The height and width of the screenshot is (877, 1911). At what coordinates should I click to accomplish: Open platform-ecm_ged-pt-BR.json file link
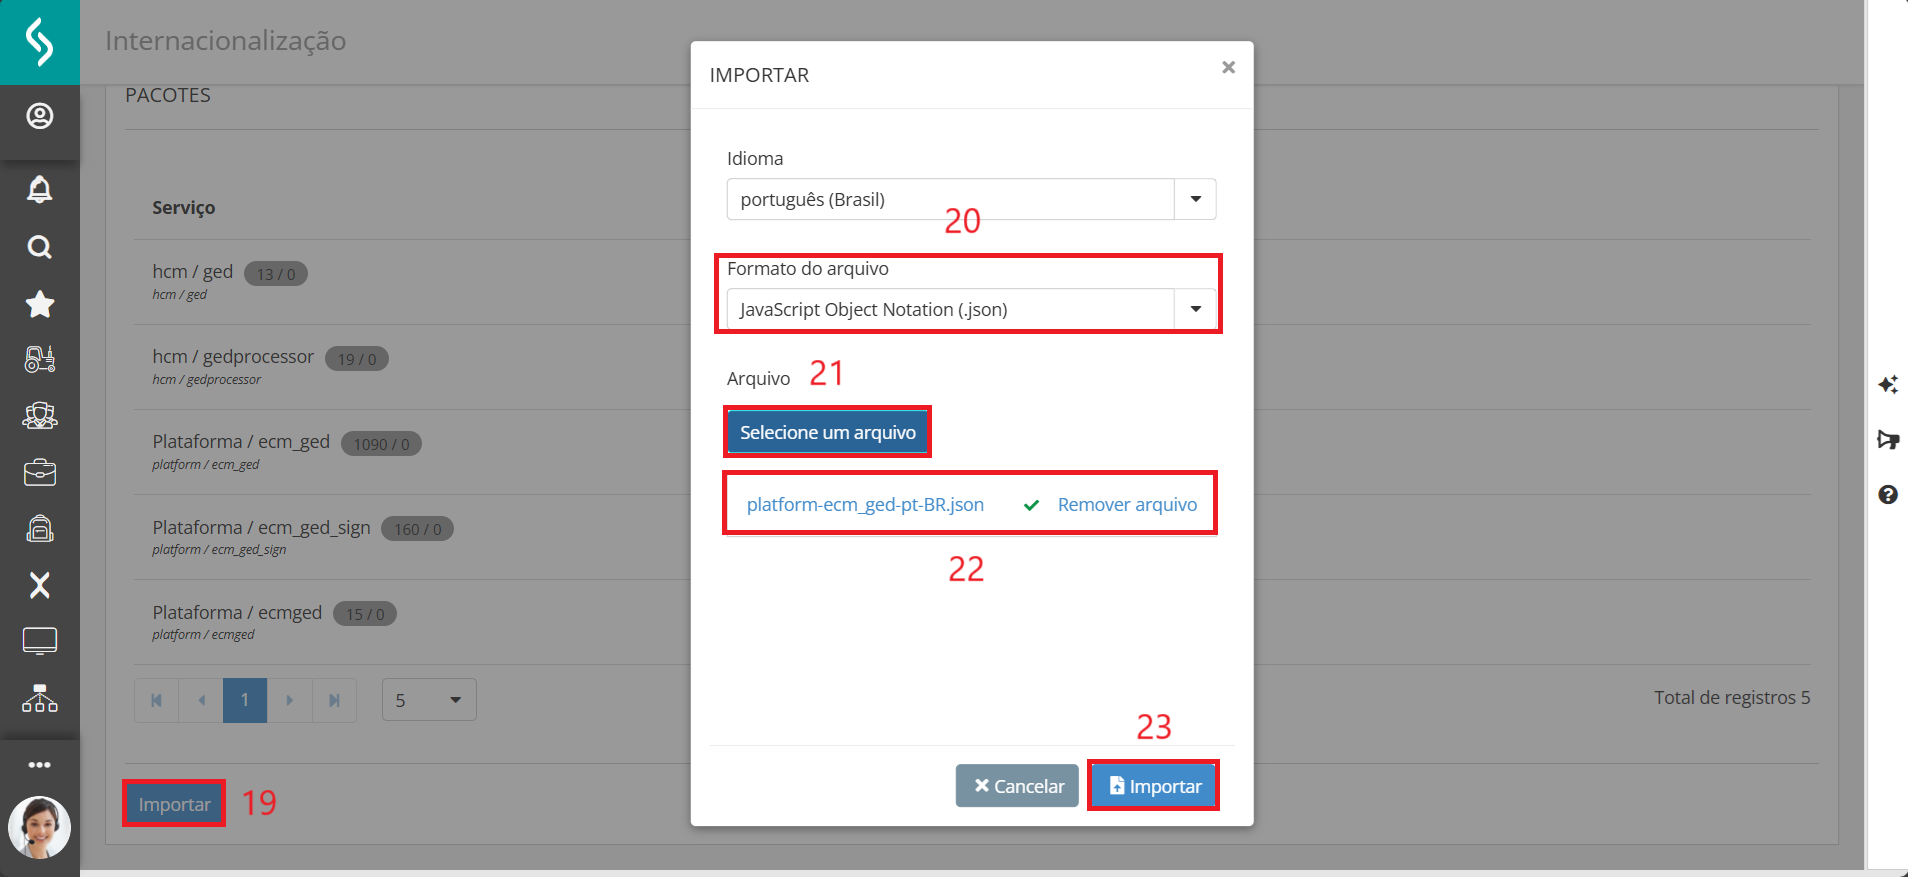coord(865,504)
